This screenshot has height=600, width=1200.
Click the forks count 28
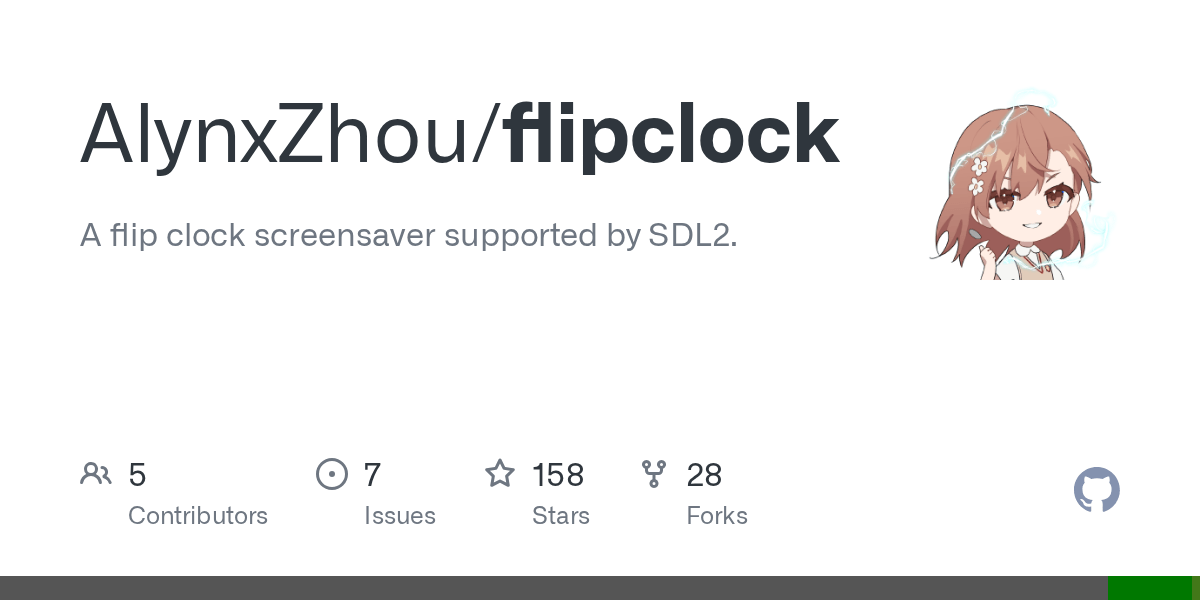click(x=704, y=475)
